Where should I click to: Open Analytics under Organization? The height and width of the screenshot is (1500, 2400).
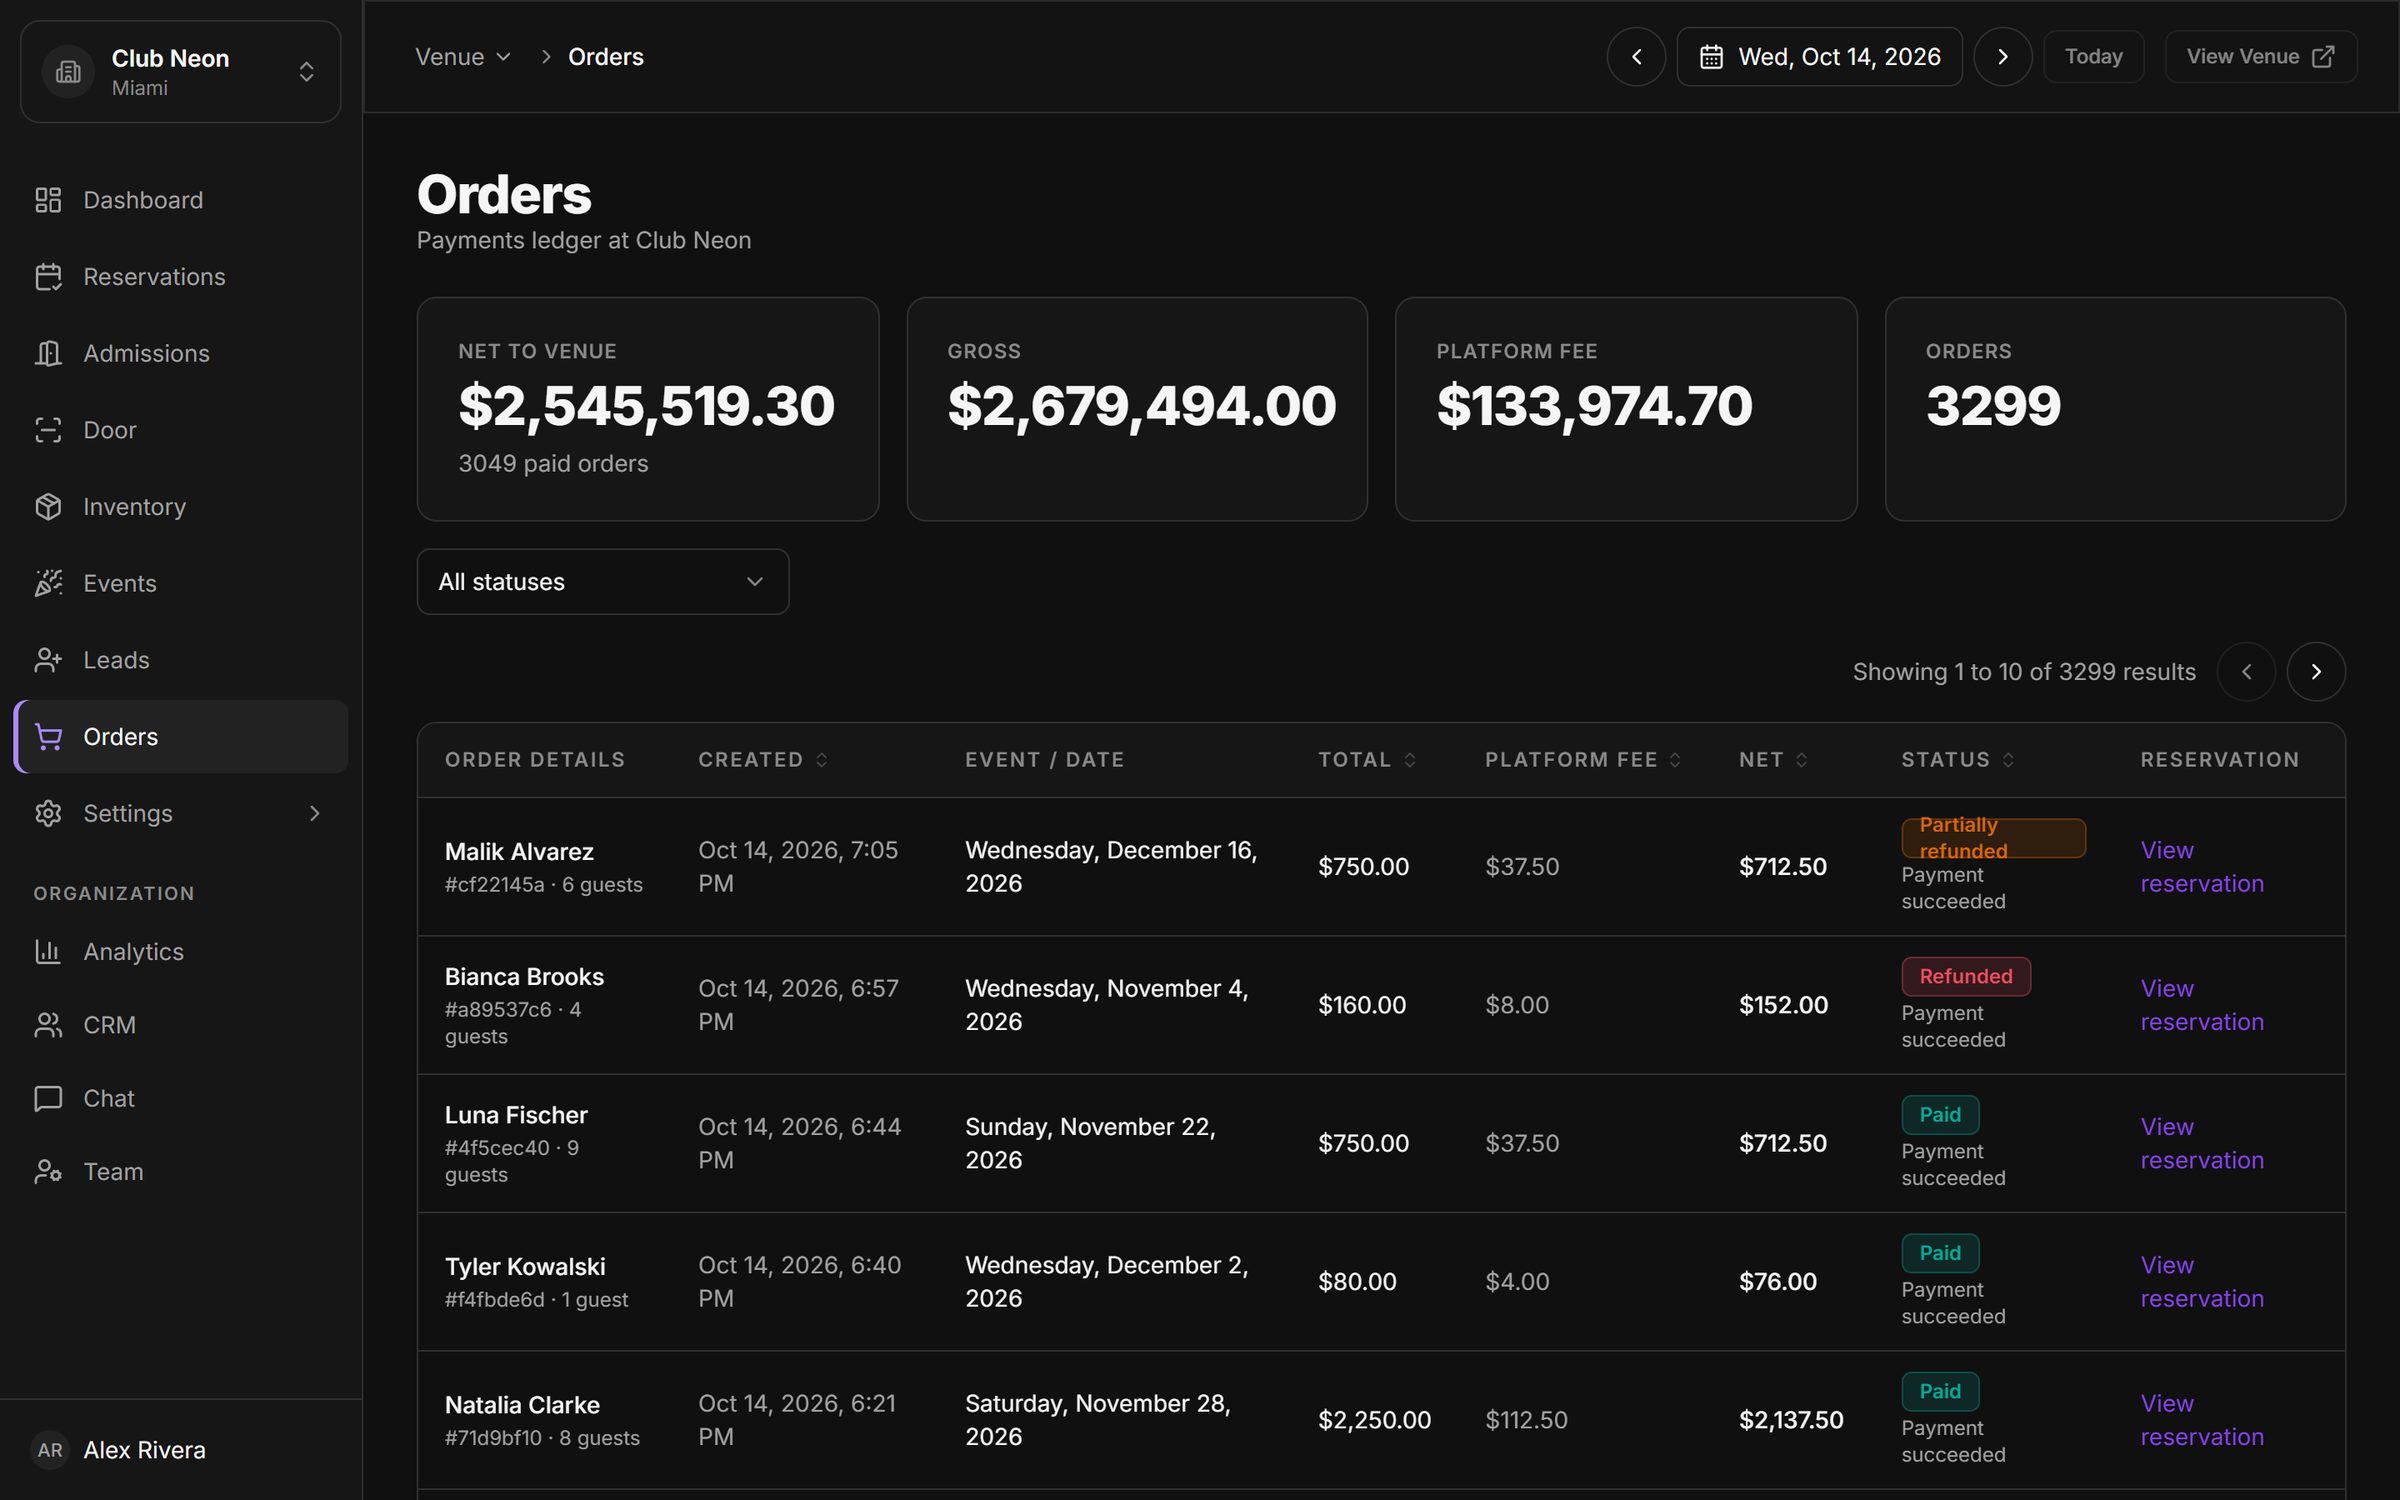coord(180,952)
